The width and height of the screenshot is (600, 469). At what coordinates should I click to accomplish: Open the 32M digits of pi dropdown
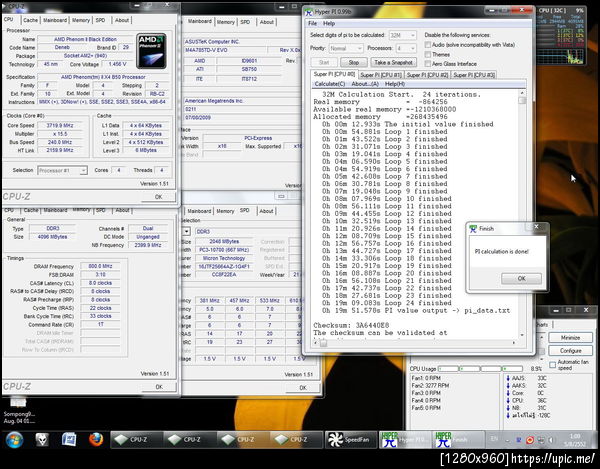click(x=402, y=35)
